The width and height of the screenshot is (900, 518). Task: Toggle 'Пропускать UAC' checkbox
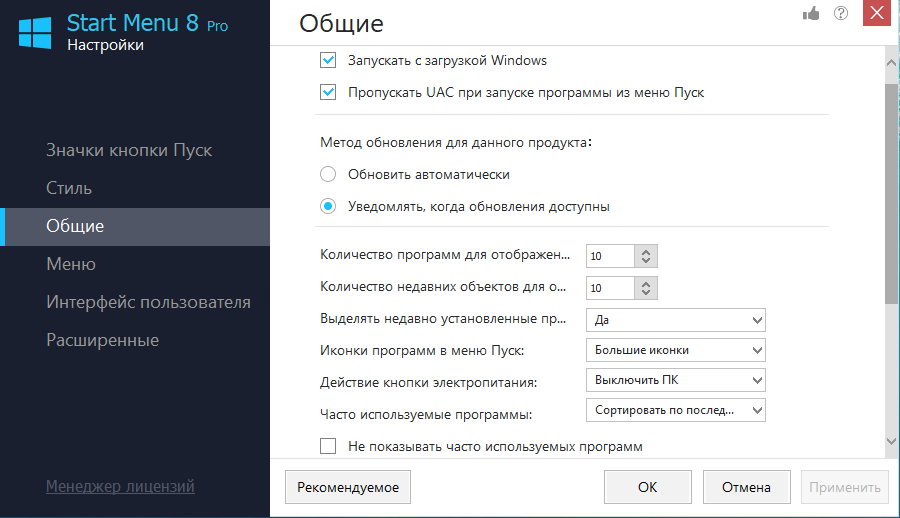click(328, 92)
